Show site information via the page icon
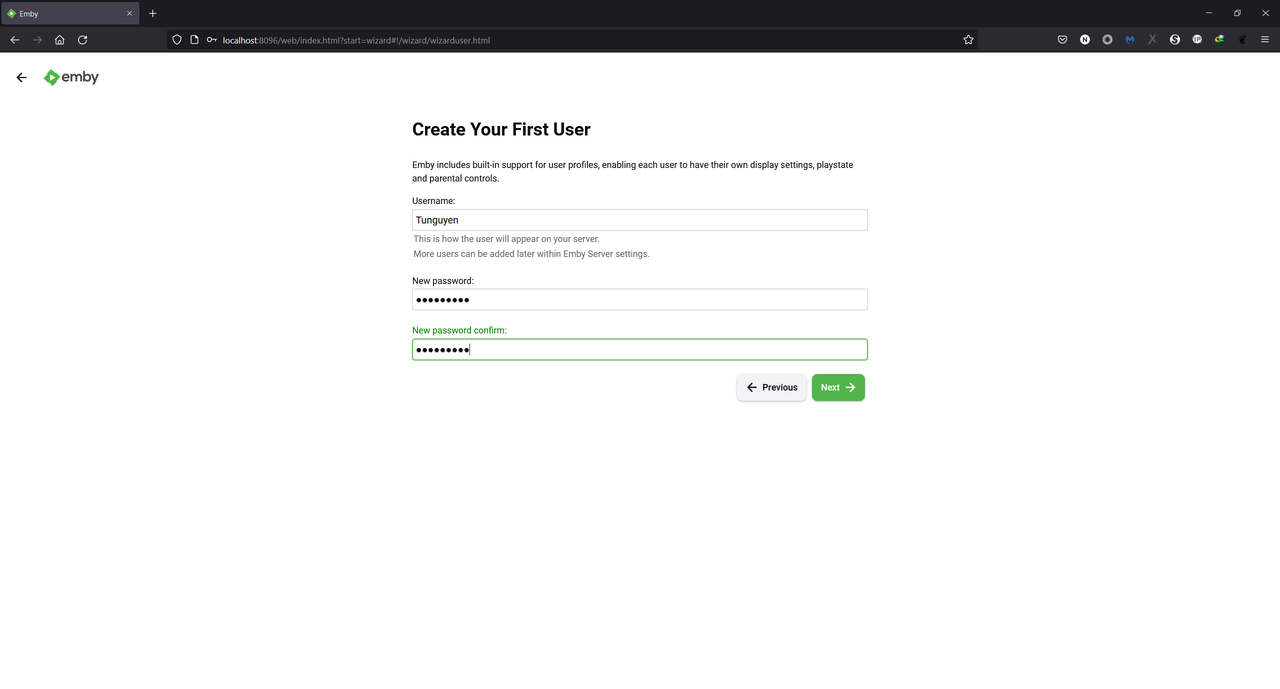 (x=194, y=40)
